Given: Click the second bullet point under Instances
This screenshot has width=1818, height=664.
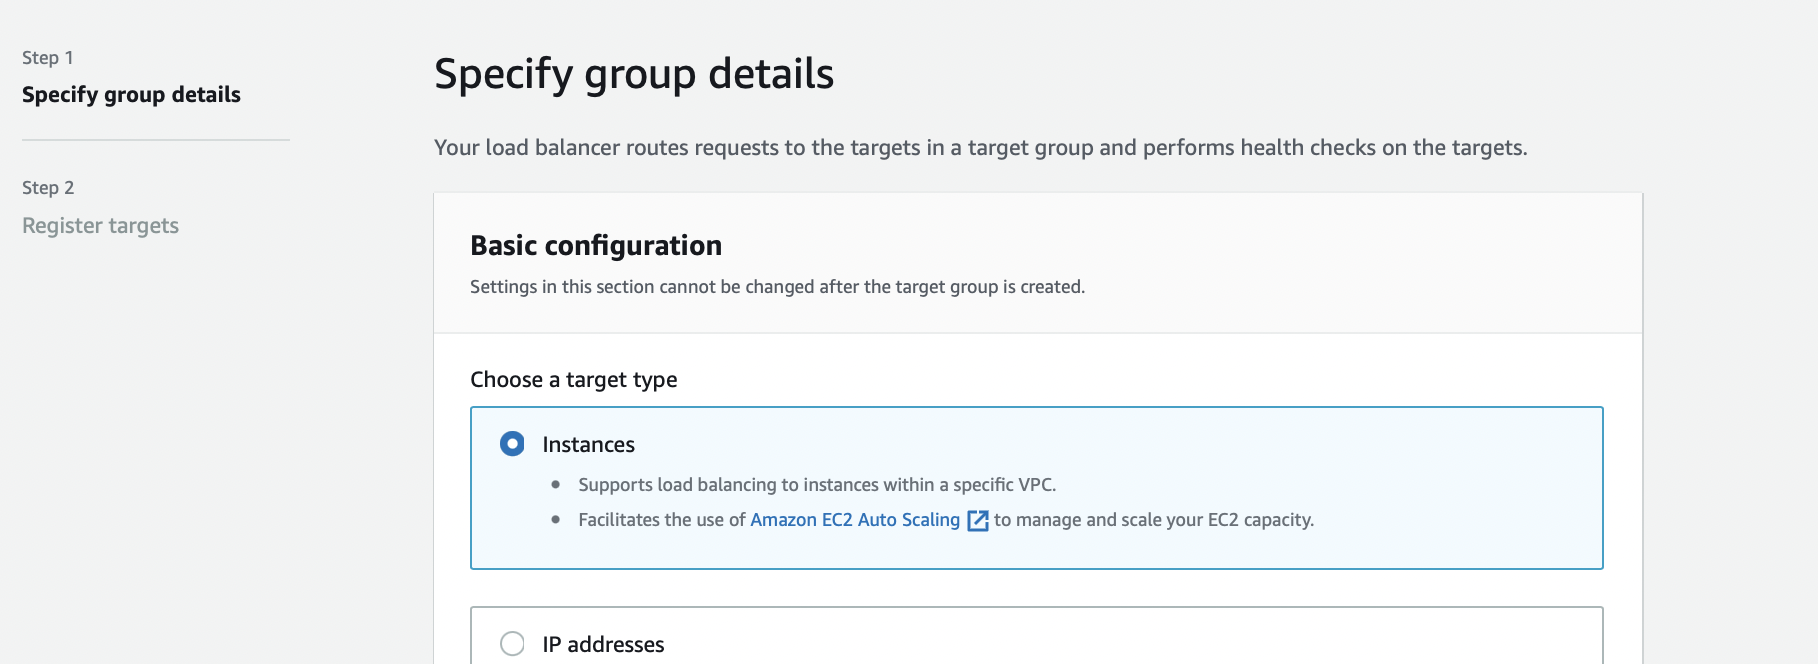Looking at the screenshot, I should [556, 520].
